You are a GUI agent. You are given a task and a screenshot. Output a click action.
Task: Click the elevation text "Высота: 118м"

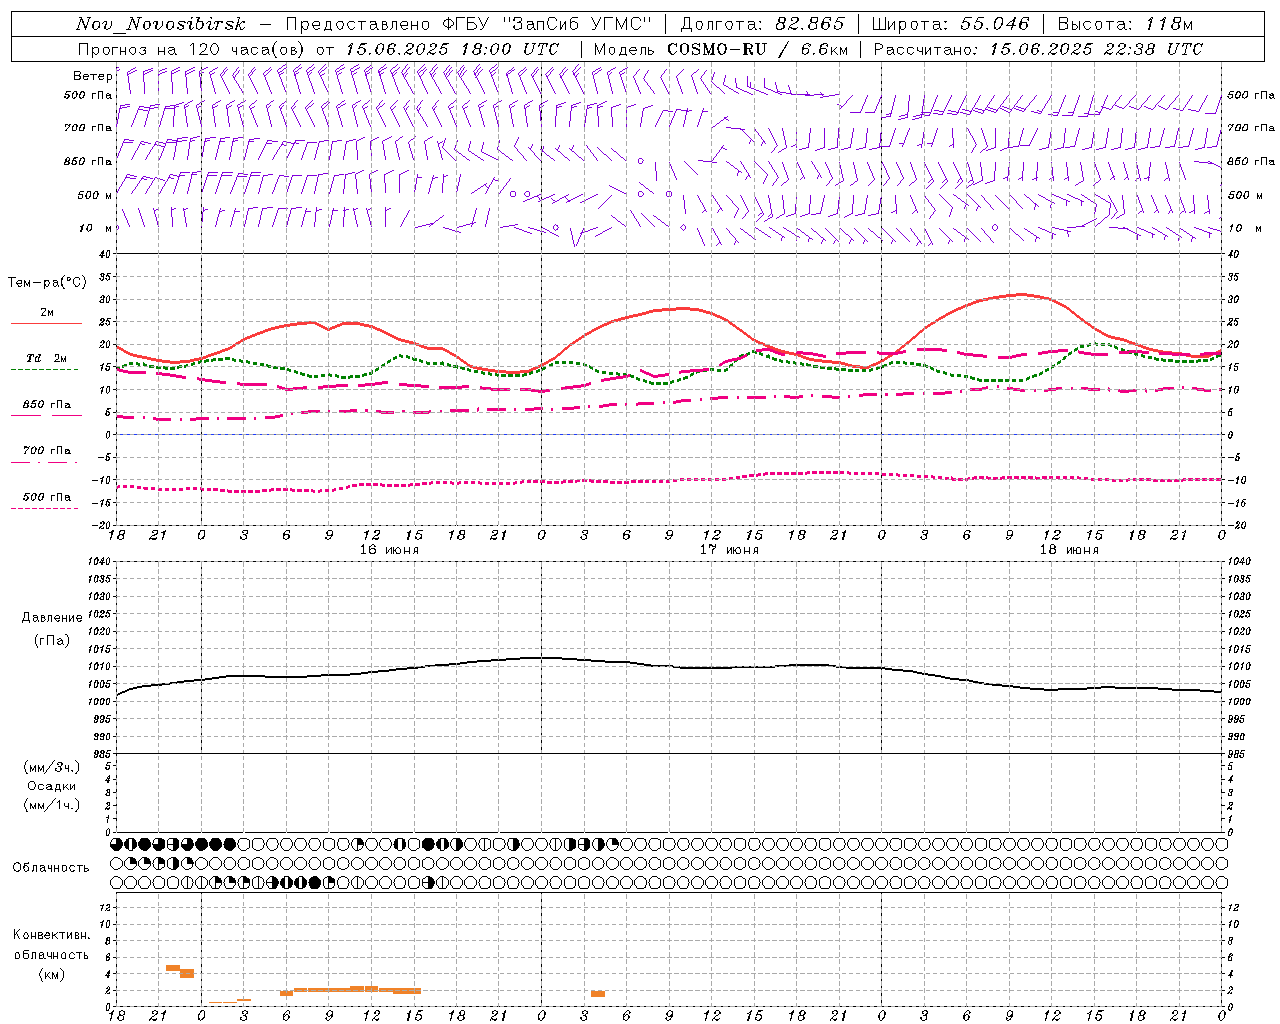point(1125,24)
